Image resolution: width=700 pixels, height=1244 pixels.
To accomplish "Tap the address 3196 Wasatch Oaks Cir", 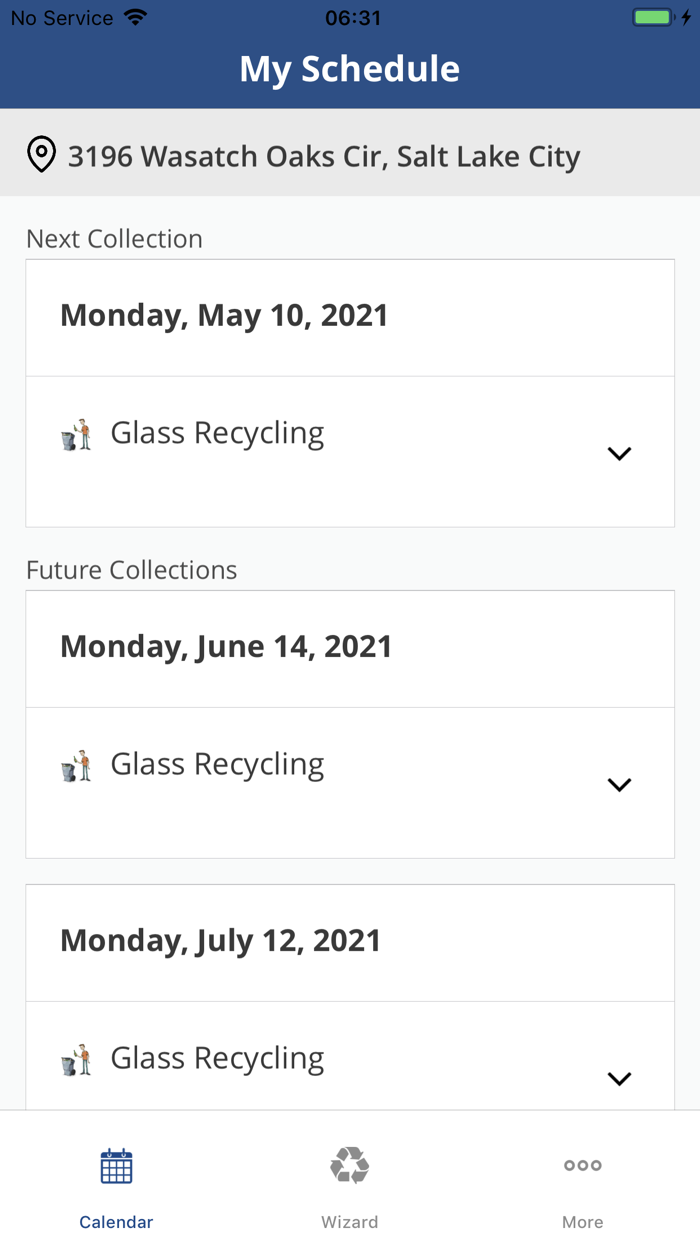I will (323, 155).
